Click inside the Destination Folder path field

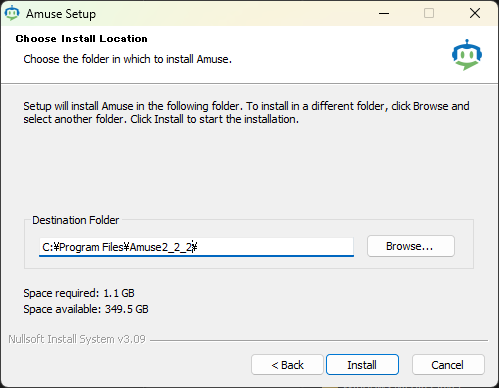coord(196,247)
